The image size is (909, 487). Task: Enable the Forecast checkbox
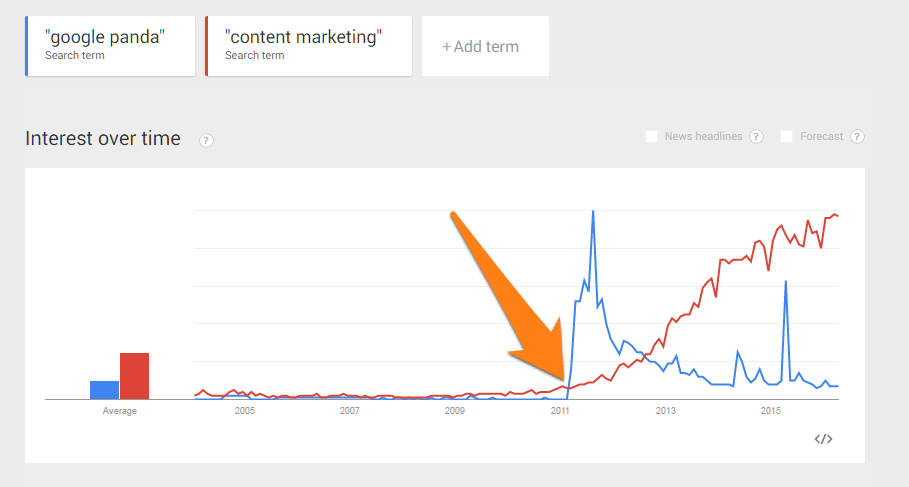787,137
